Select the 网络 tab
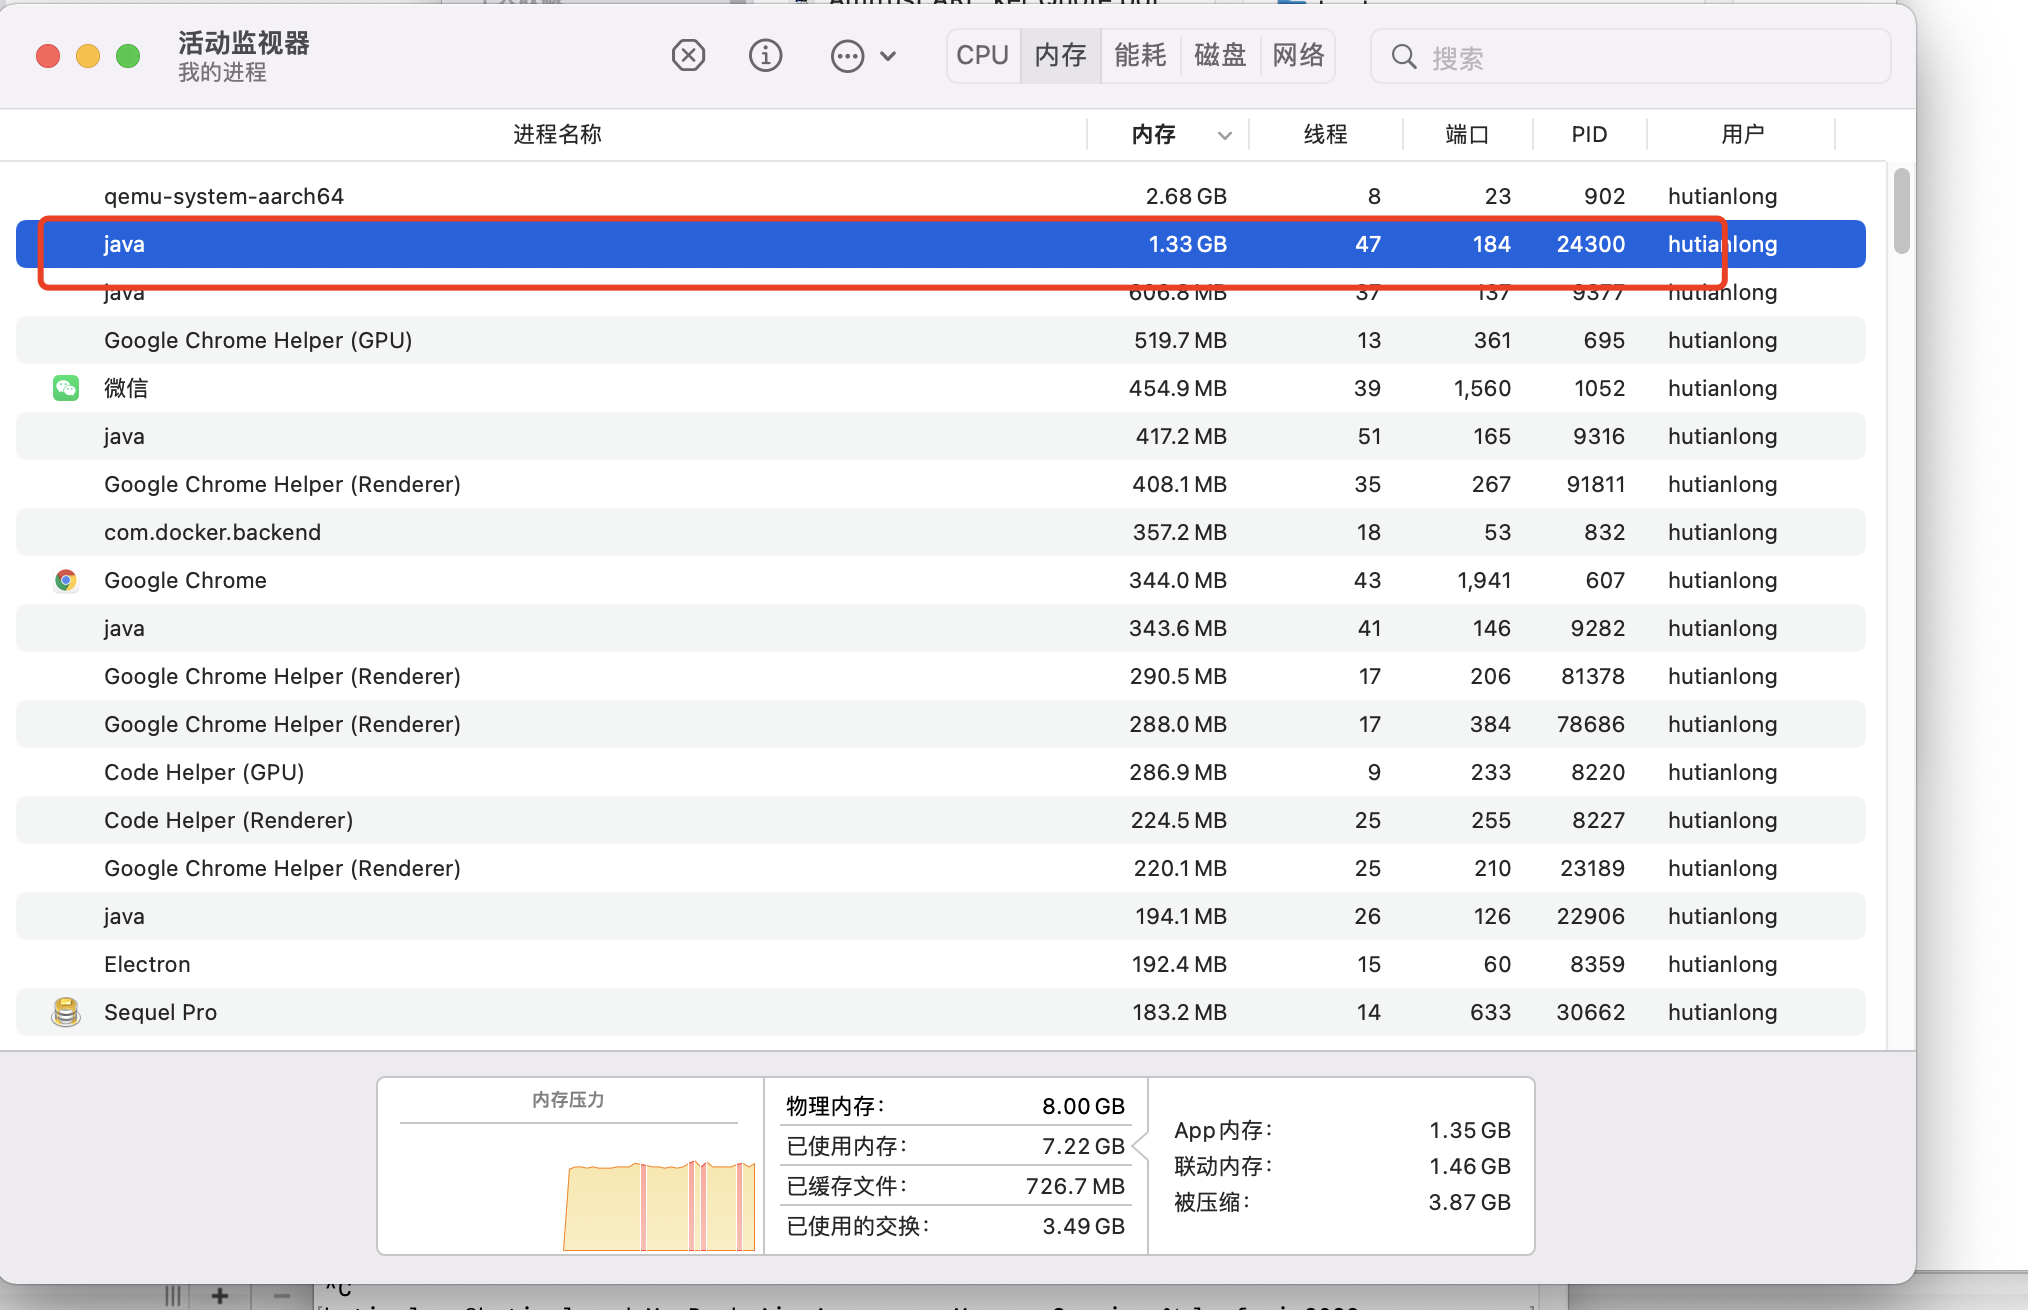This screenshot has width=2028, height=1310. point(1298,55)
